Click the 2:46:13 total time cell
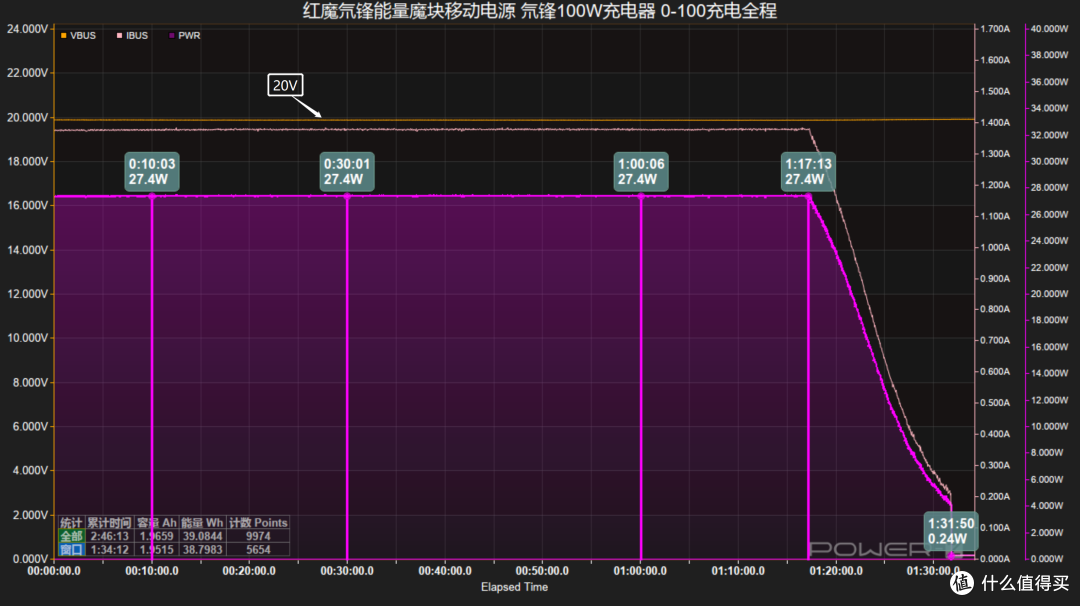Image resolution: width=1080 pixels, height=606 pixels. click(x=110, y=536)
